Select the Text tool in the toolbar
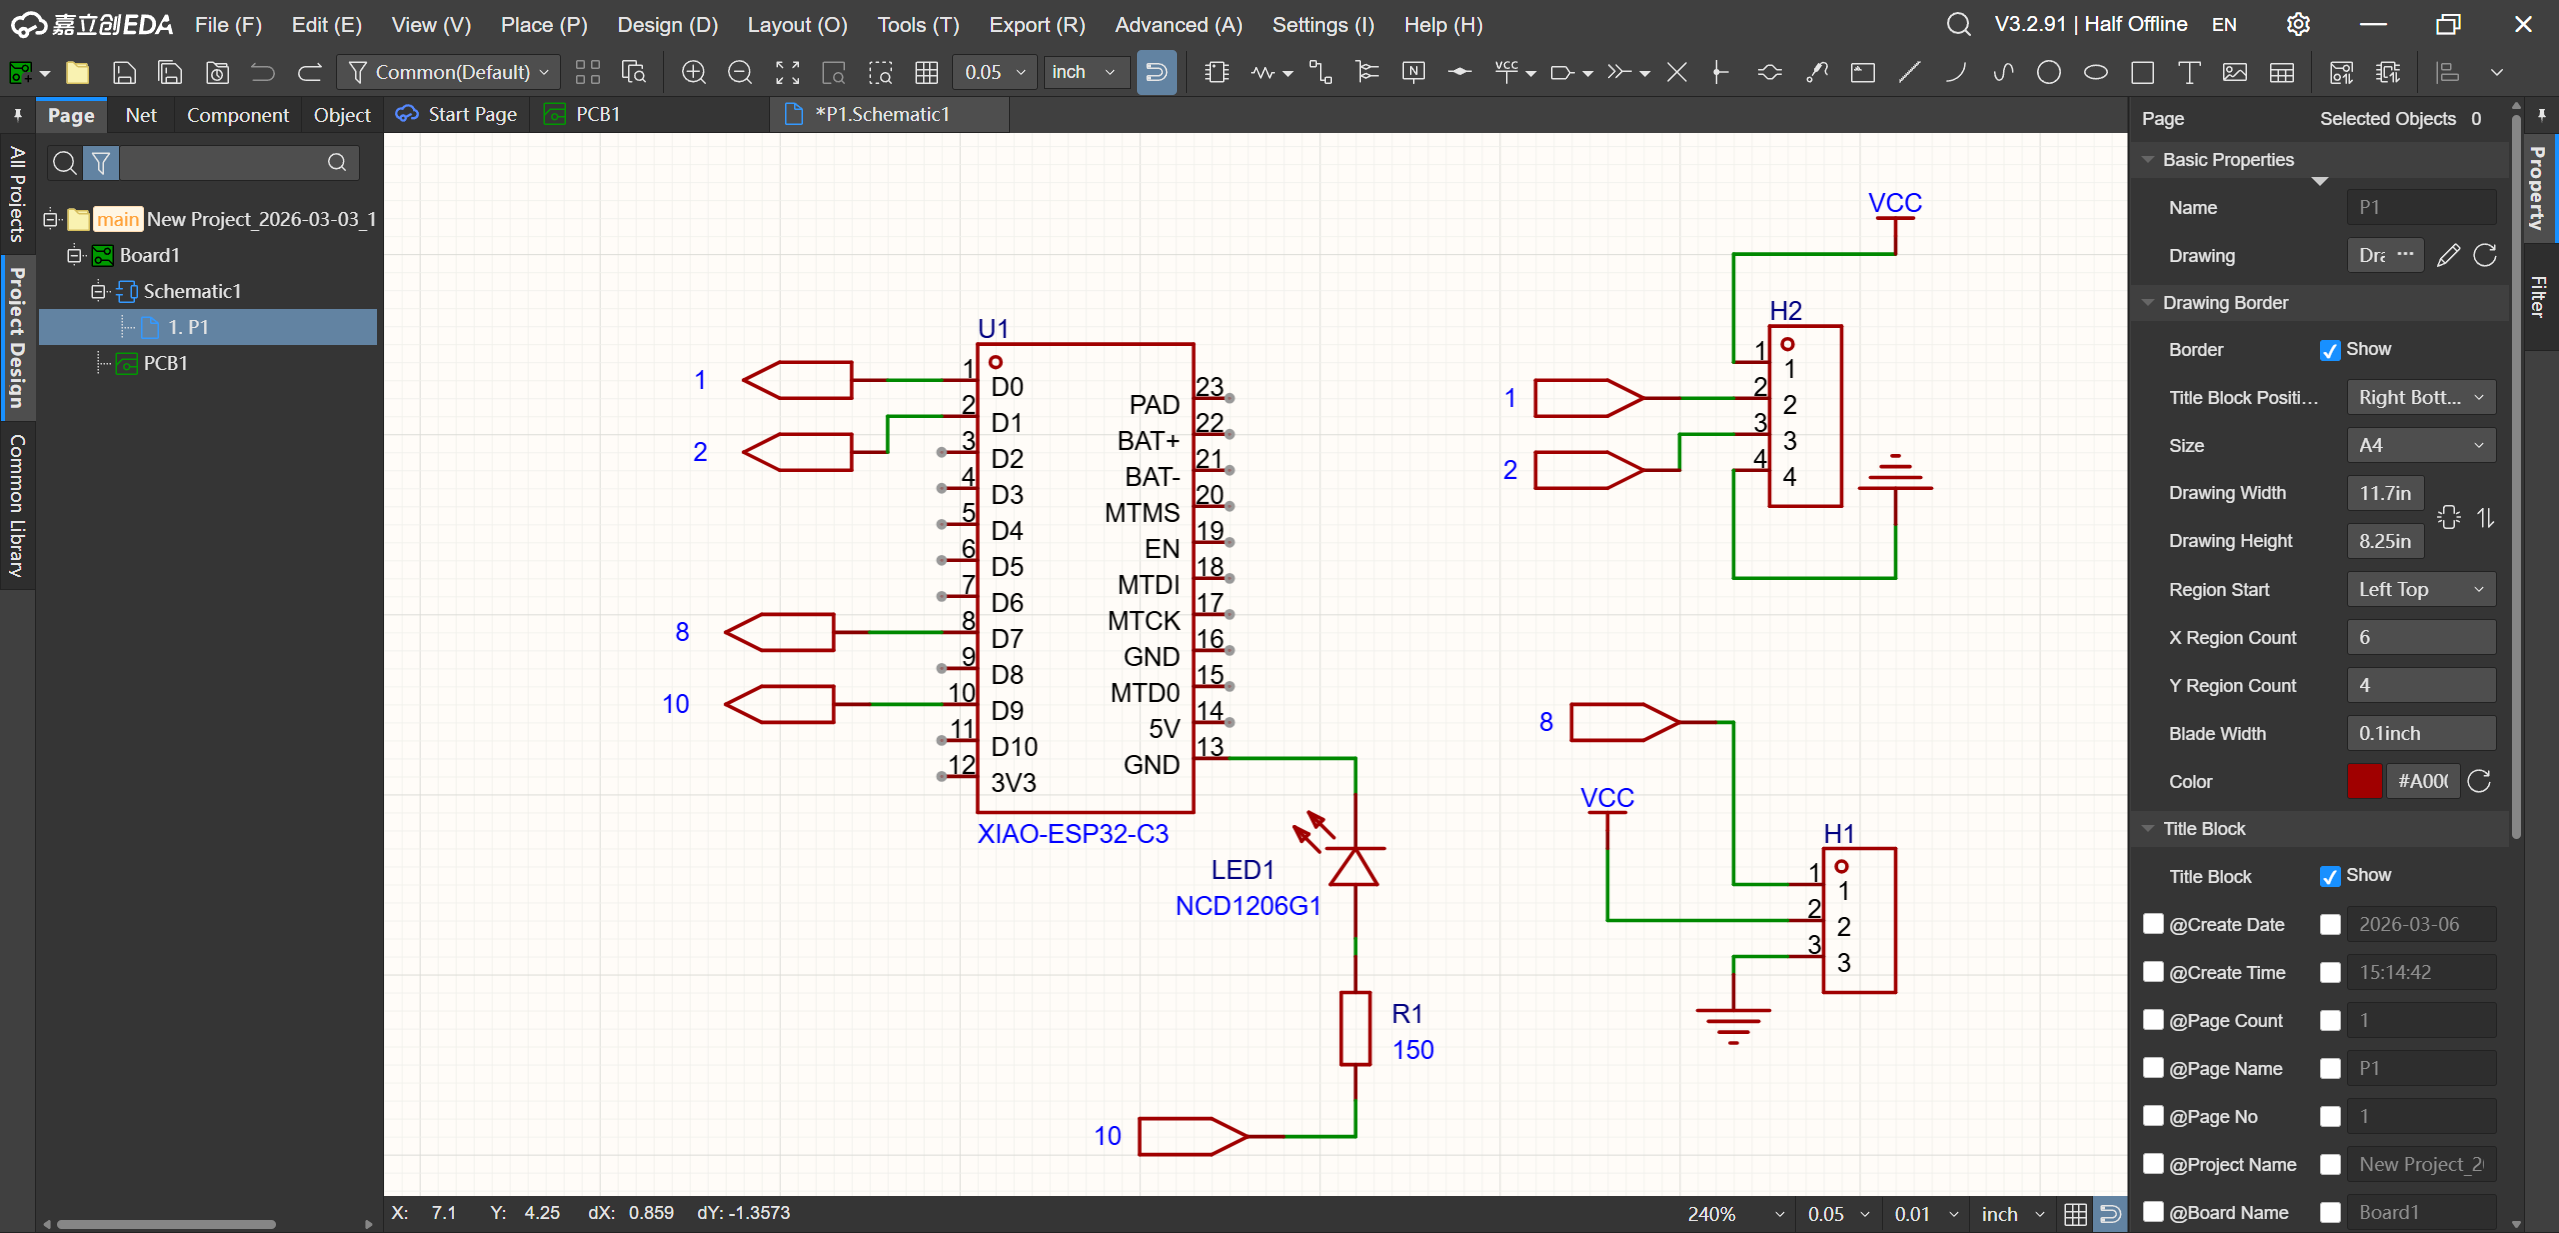The image size is (2559, 1233). click(x=2188, y=72)
